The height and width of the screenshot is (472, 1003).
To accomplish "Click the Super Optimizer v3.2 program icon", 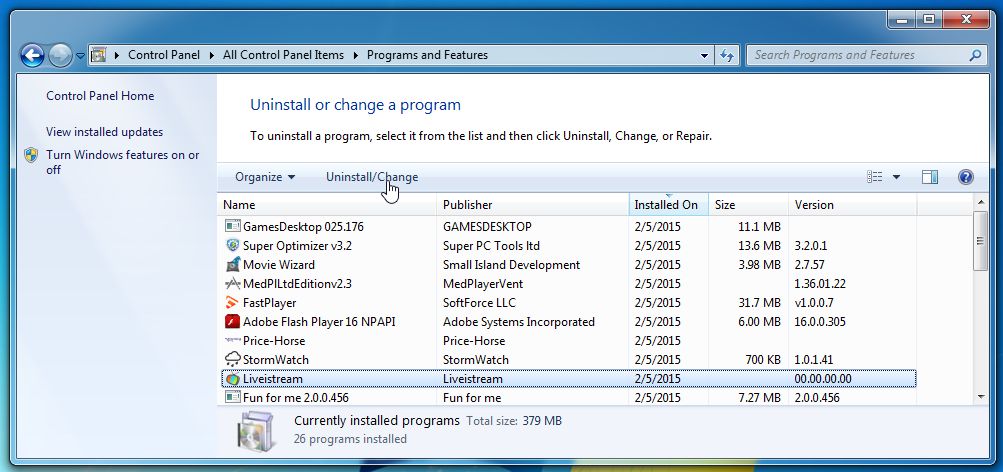I will pyautogui.click(x=233, y=246).
